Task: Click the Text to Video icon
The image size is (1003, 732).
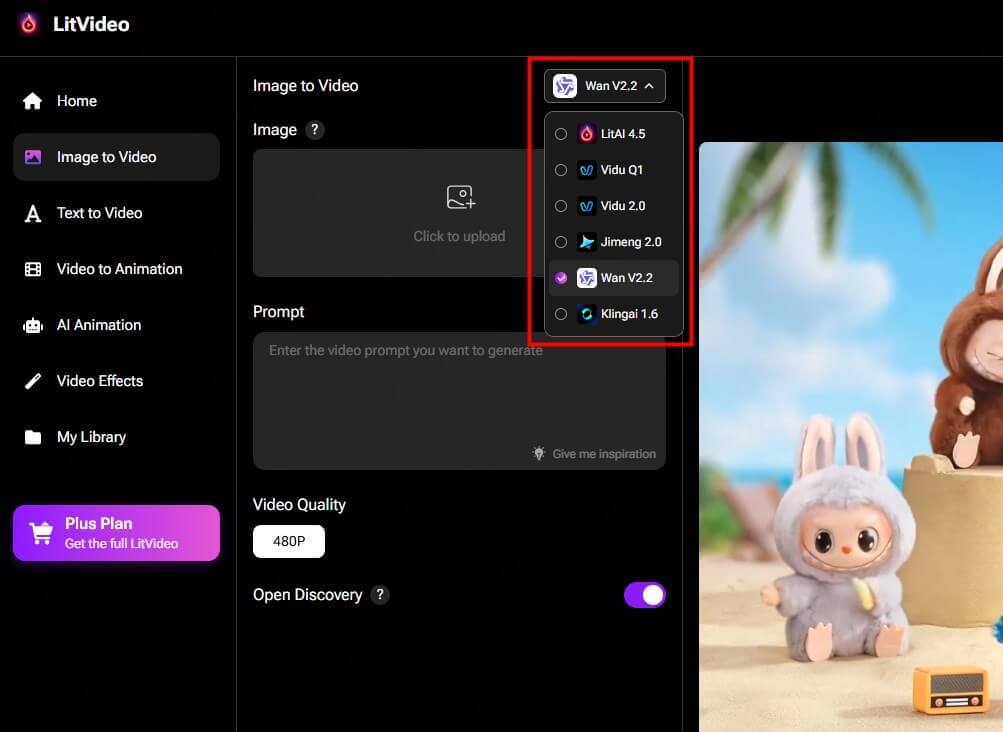Action: pos(33,212)
